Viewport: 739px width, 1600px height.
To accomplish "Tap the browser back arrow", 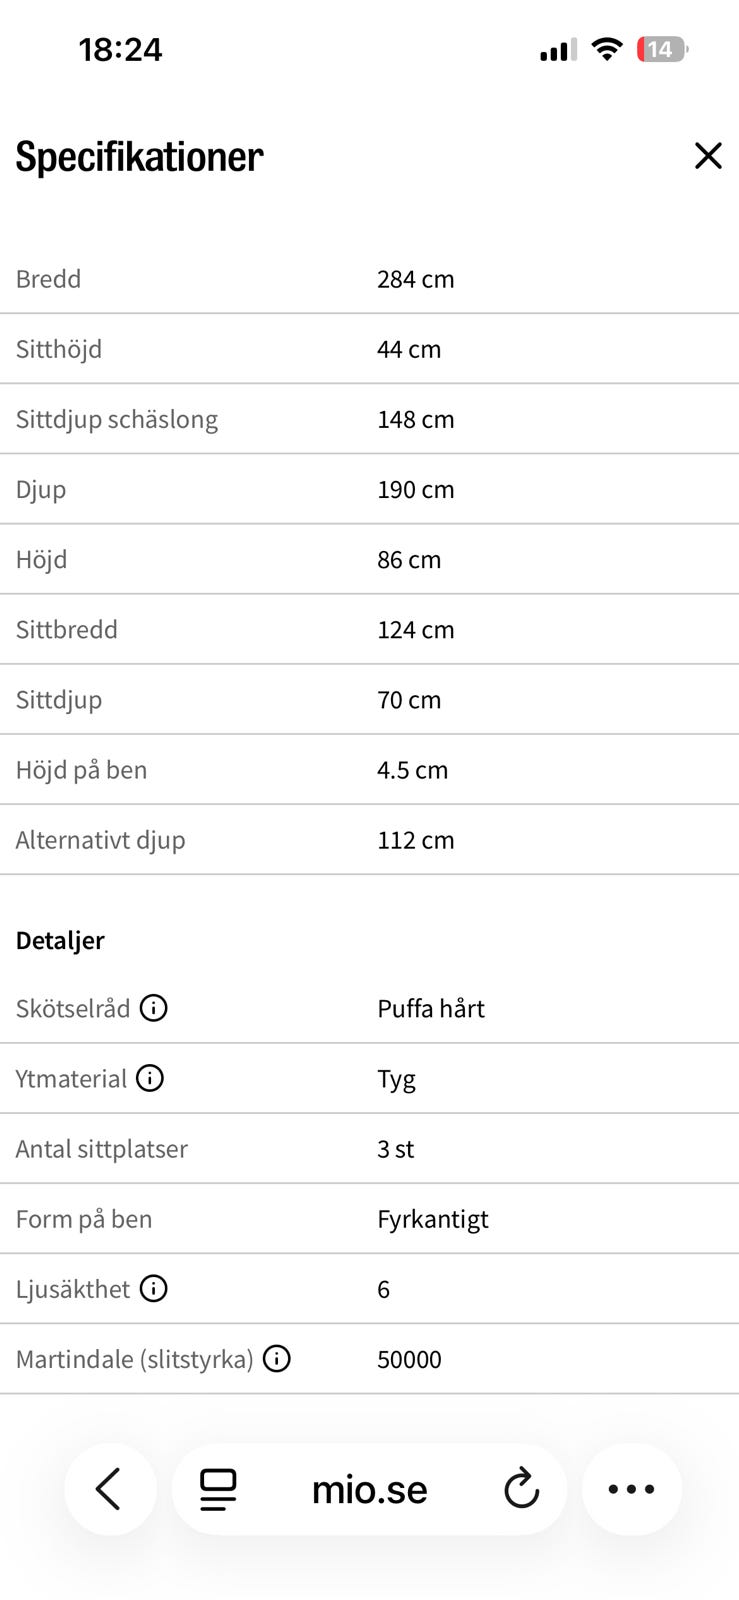I will pyautogui.click(x=110, y=1489).
